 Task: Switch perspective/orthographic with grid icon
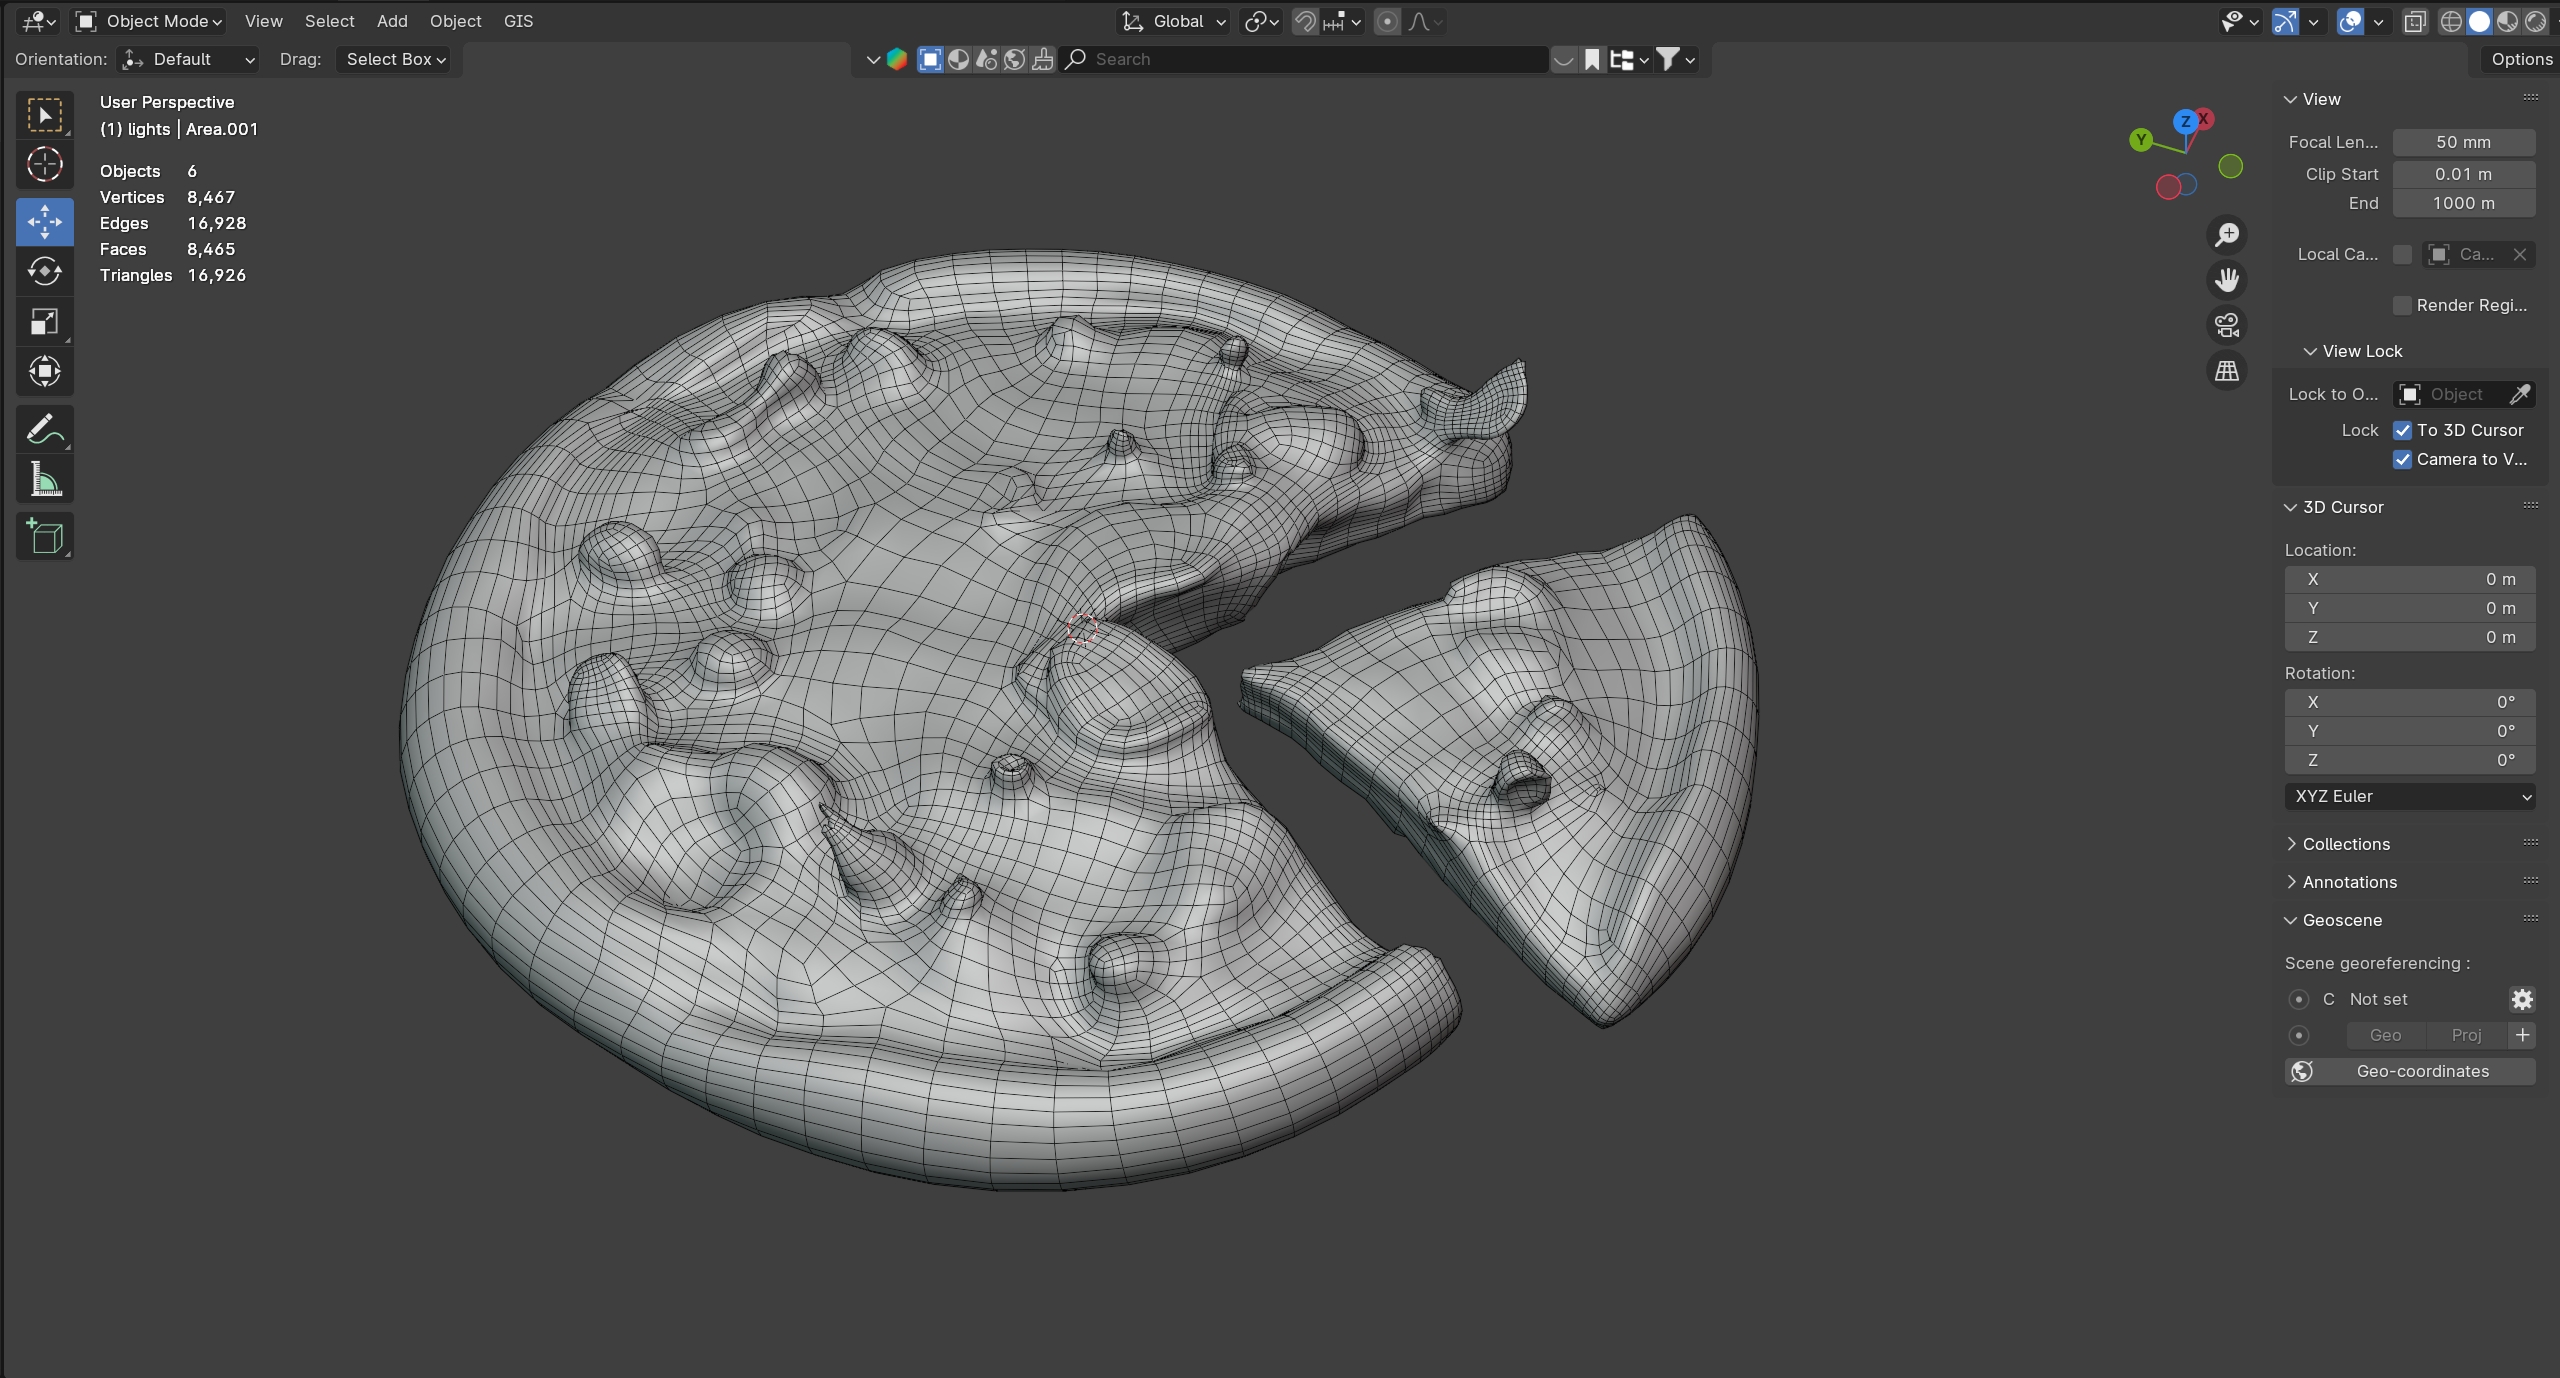[2226, 371]
